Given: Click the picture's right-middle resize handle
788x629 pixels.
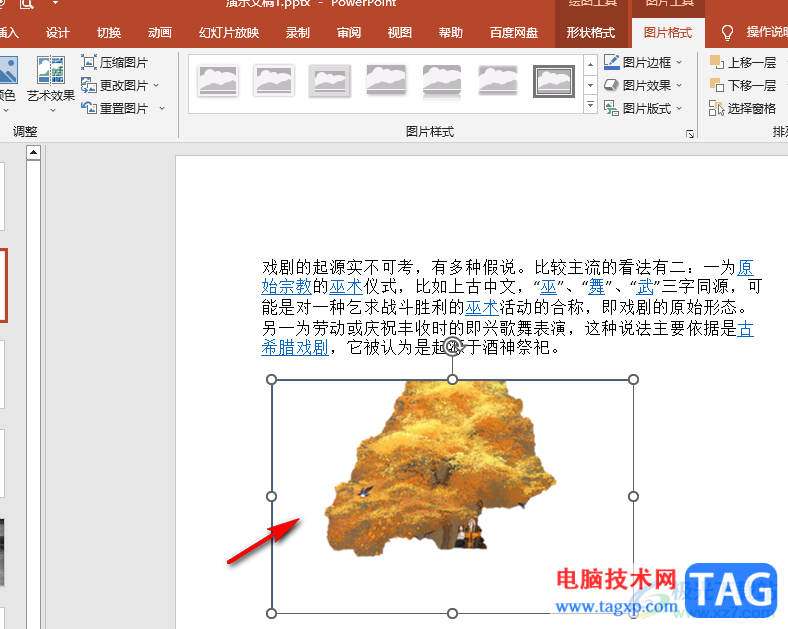Looking at the screenshot, I should click(x=633, y=496).
